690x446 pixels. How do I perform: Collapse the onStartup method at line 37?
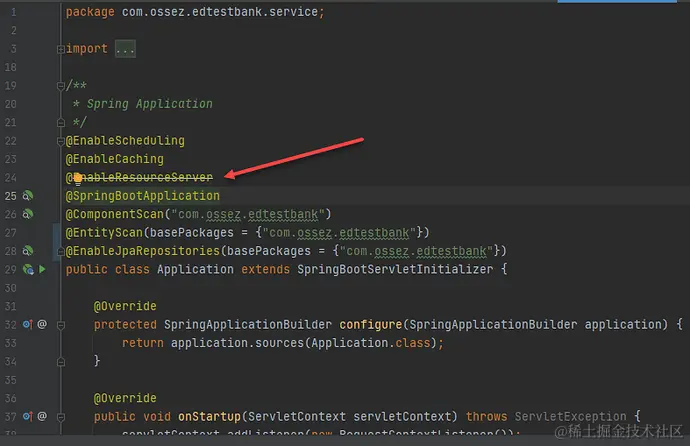[61, 417]
